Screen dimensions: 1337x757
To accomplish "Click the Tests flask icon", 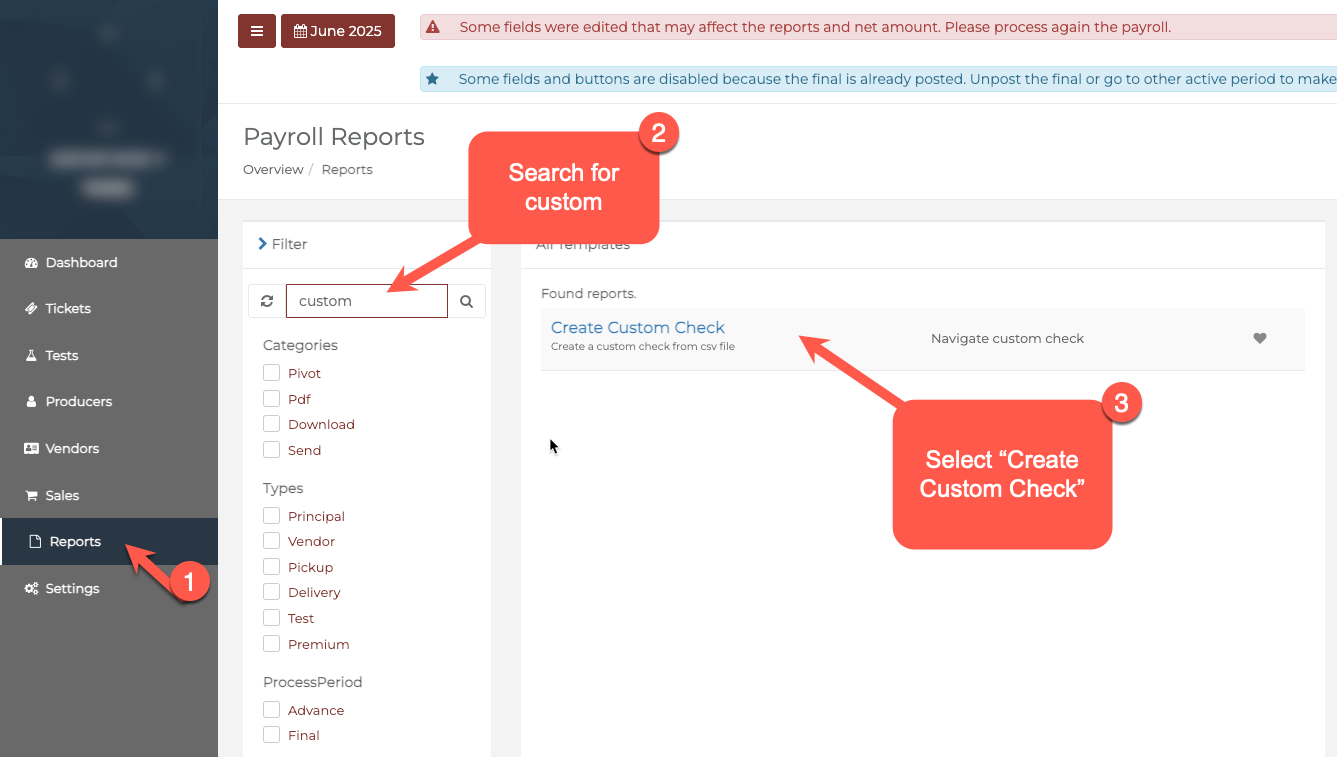I will (31, 356).
